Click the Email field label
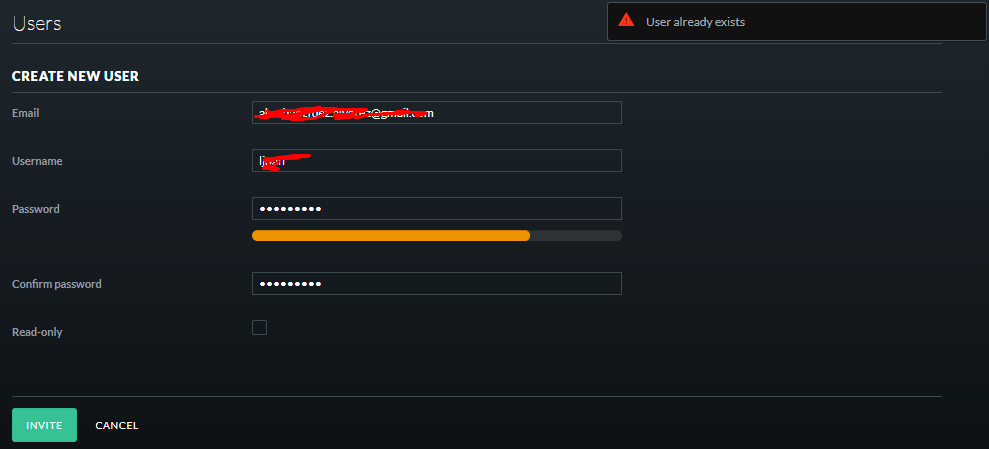 26,113
